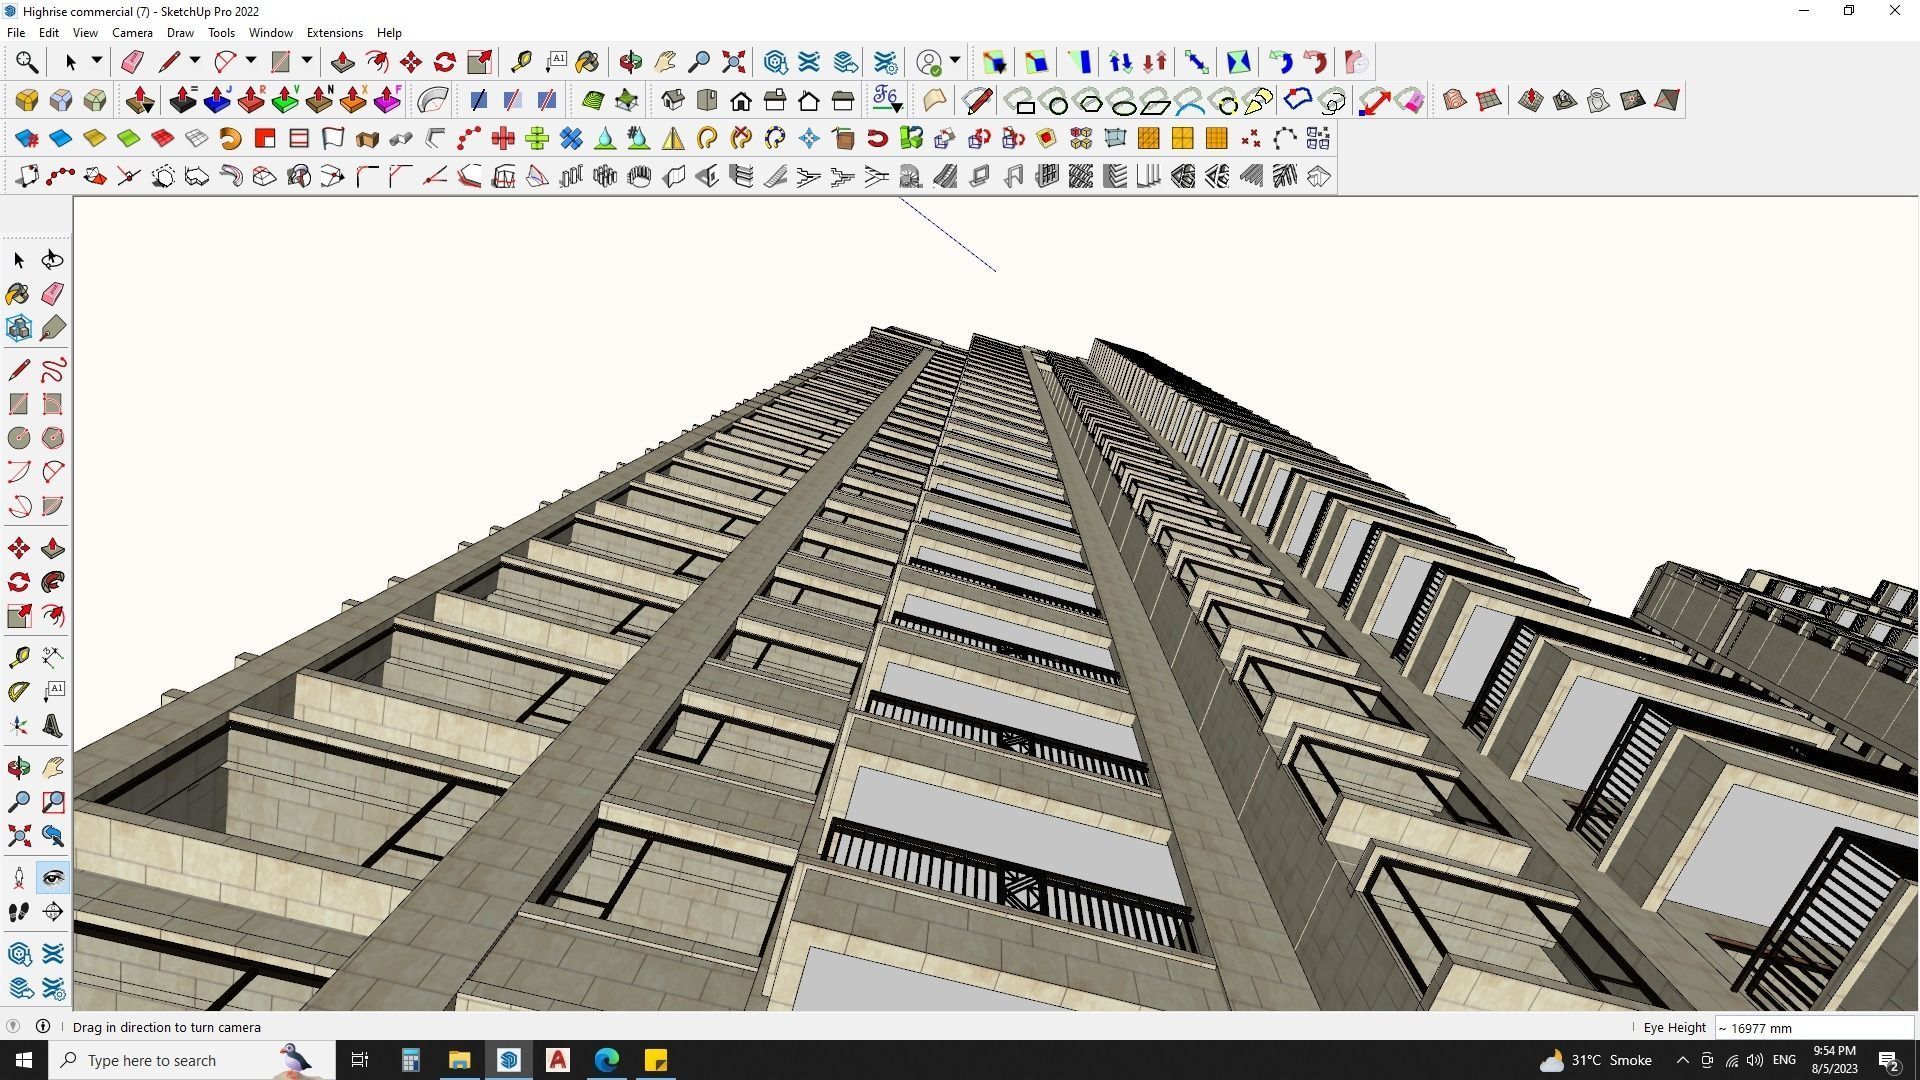
Task: Choose the Round Corner yellow cube icon
Action: click(27, 100)
